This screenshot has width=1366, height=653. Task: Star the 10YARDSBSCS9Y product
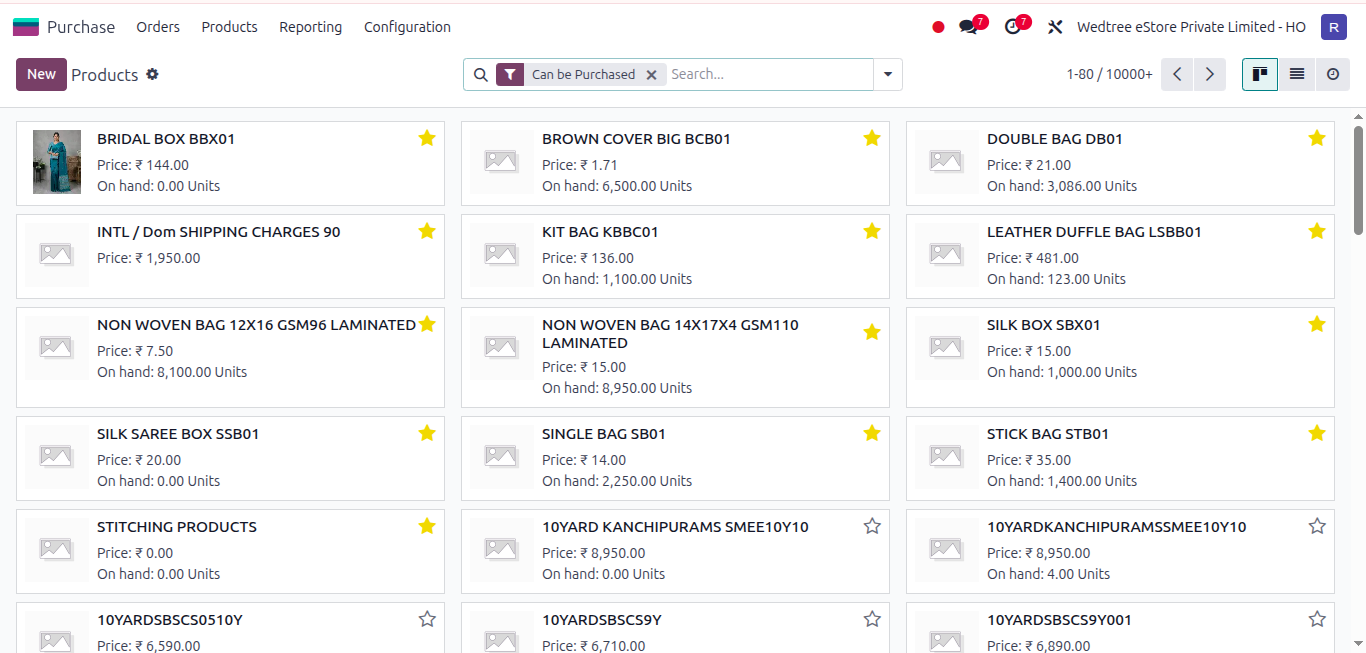(x=872, y=619)
